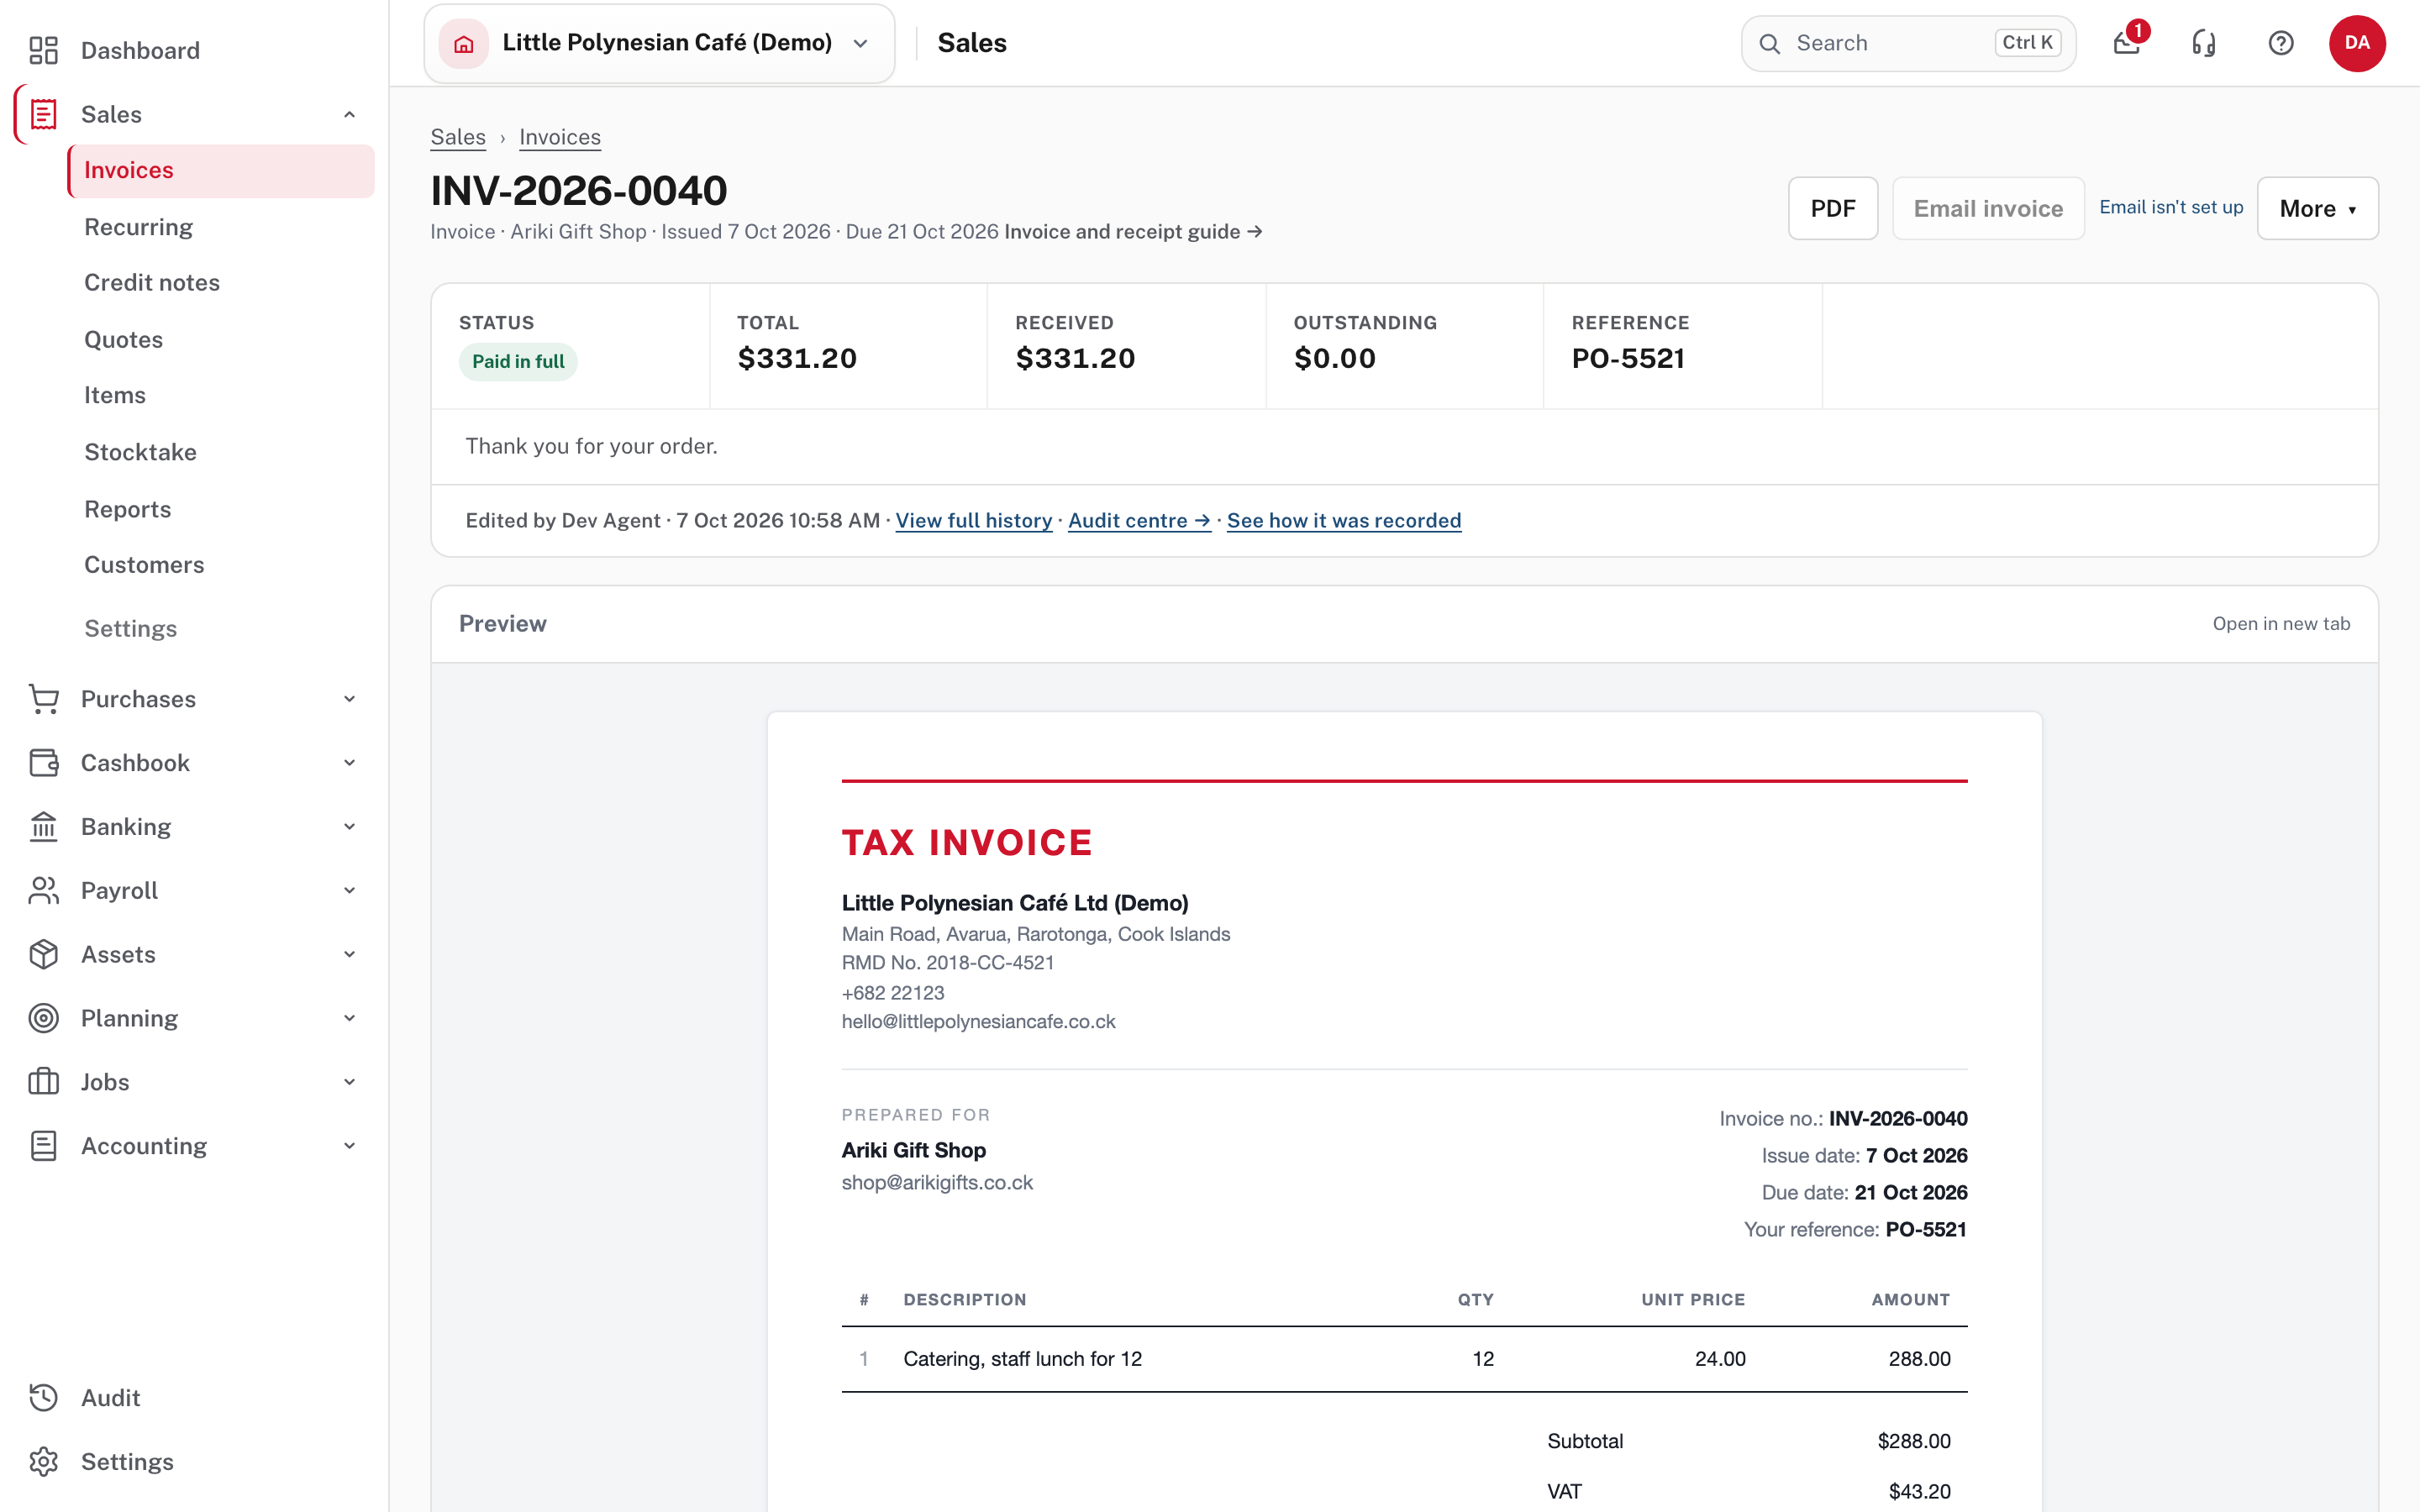The height and width of the screenshot is (1512, 2420).
Task: Click Open in new tab
Action: coord(2281,623)
